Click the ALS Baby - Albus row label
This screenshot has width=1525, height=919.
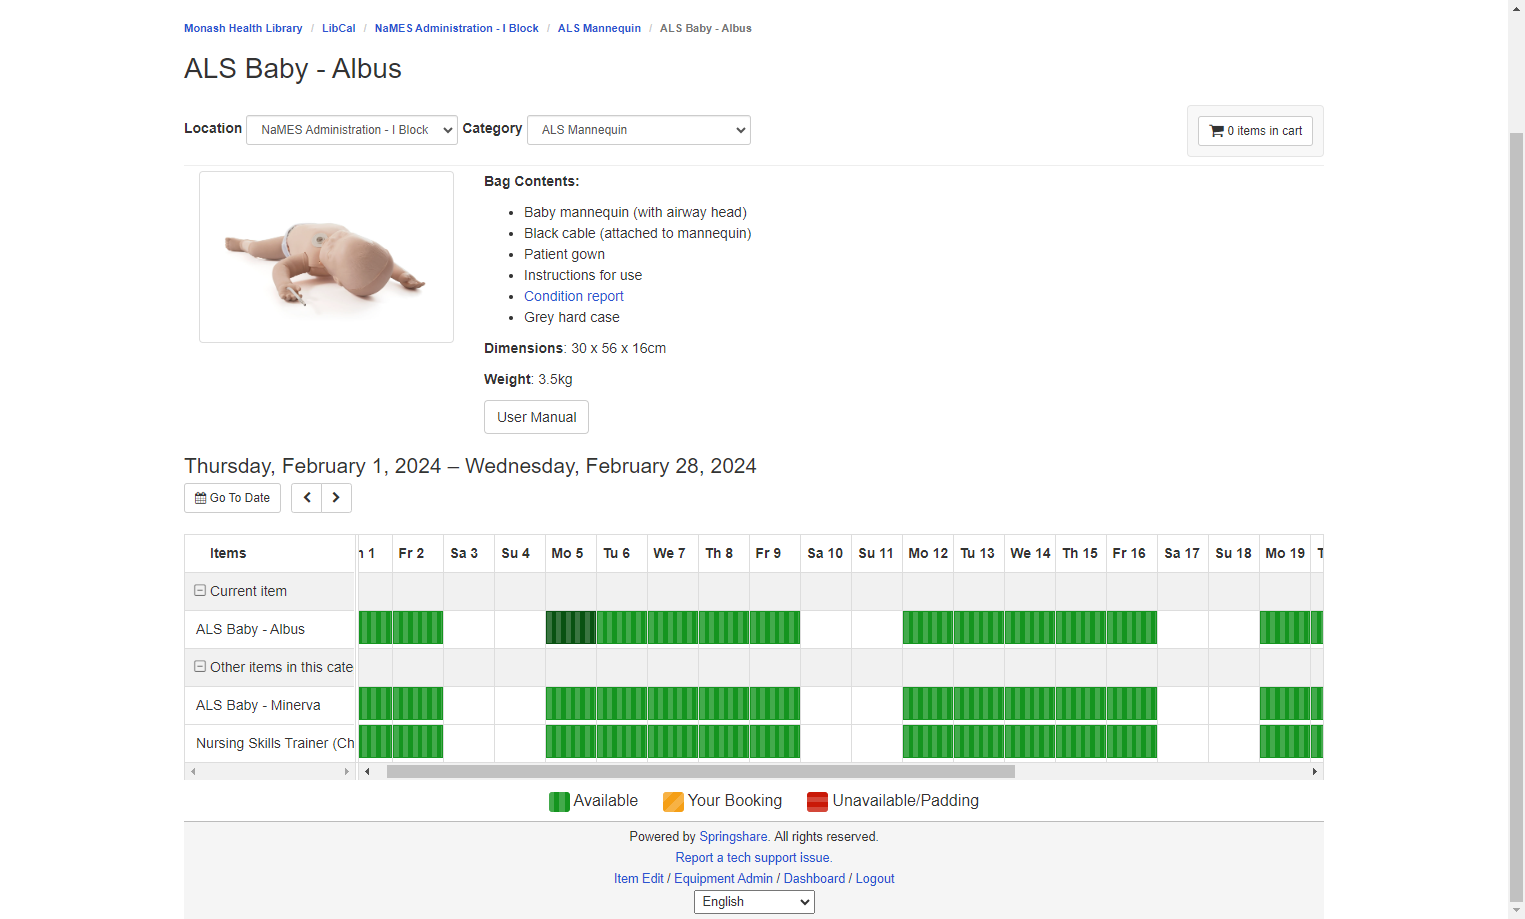tap(250, 629)
